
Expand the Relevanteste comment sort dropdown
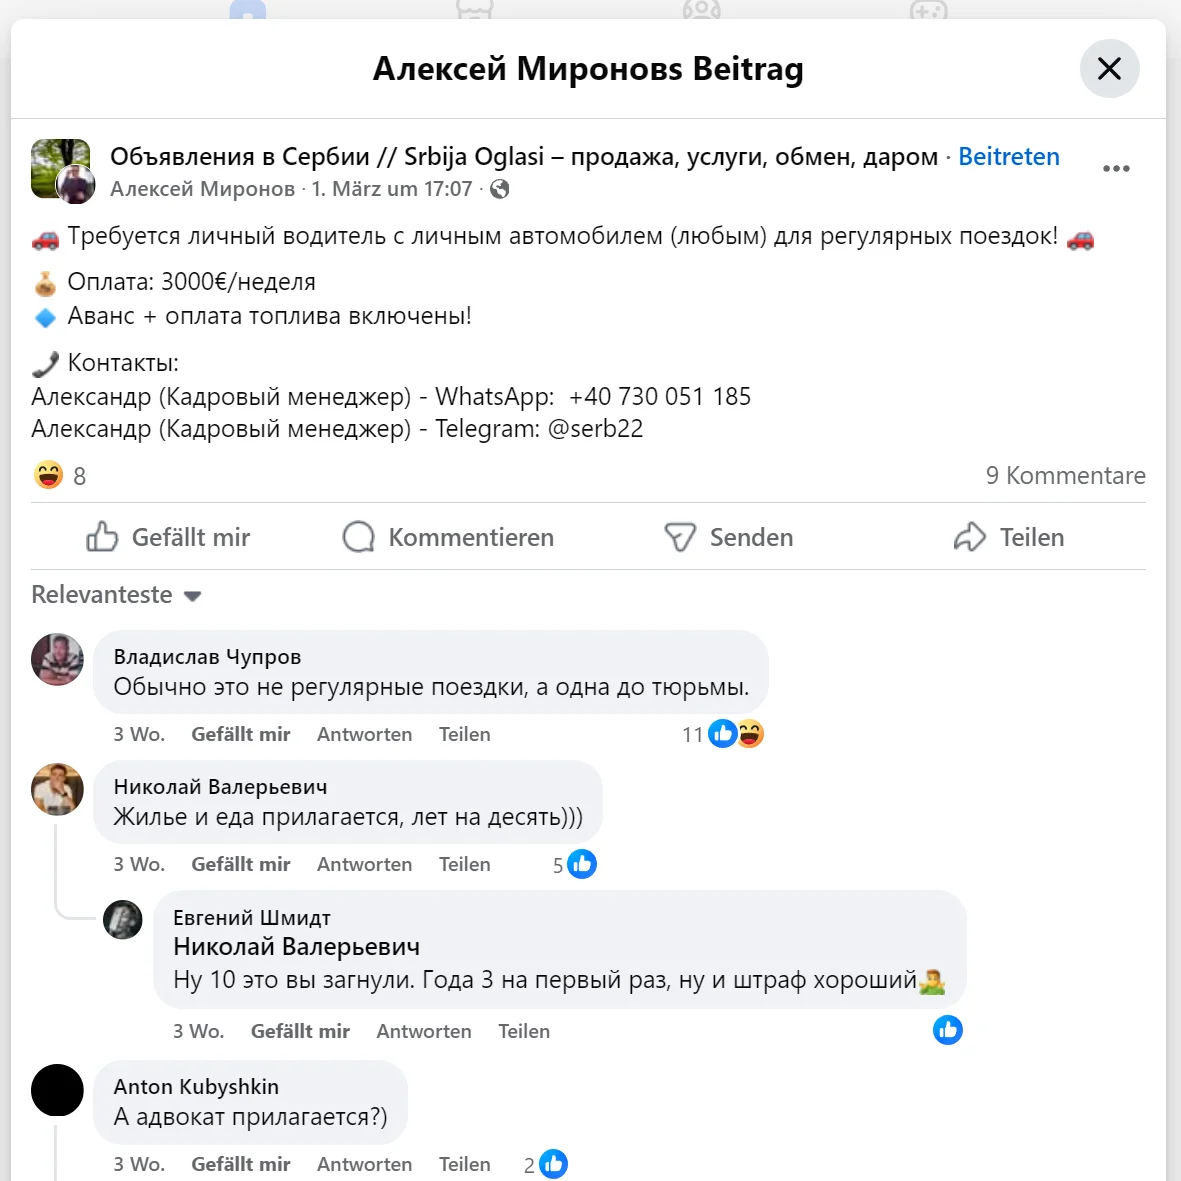116,595
